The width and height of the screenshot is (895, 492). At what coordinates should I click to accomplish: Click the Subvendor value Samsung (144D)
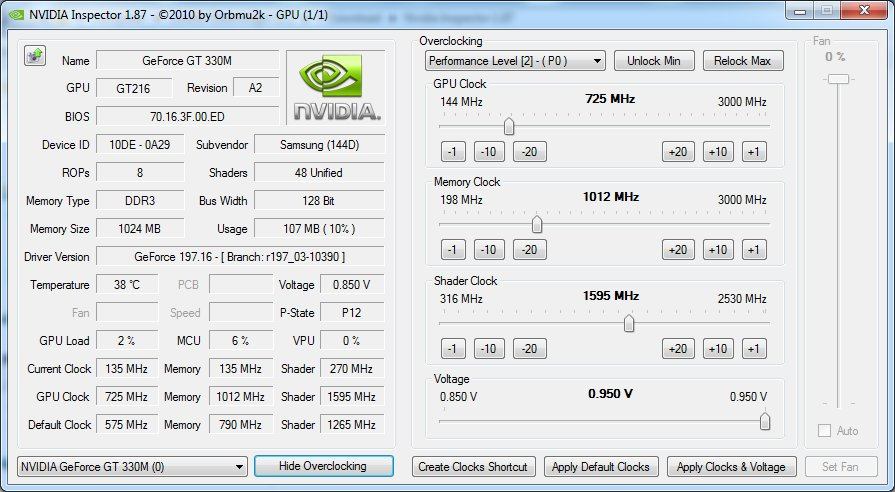coord(320,144)
